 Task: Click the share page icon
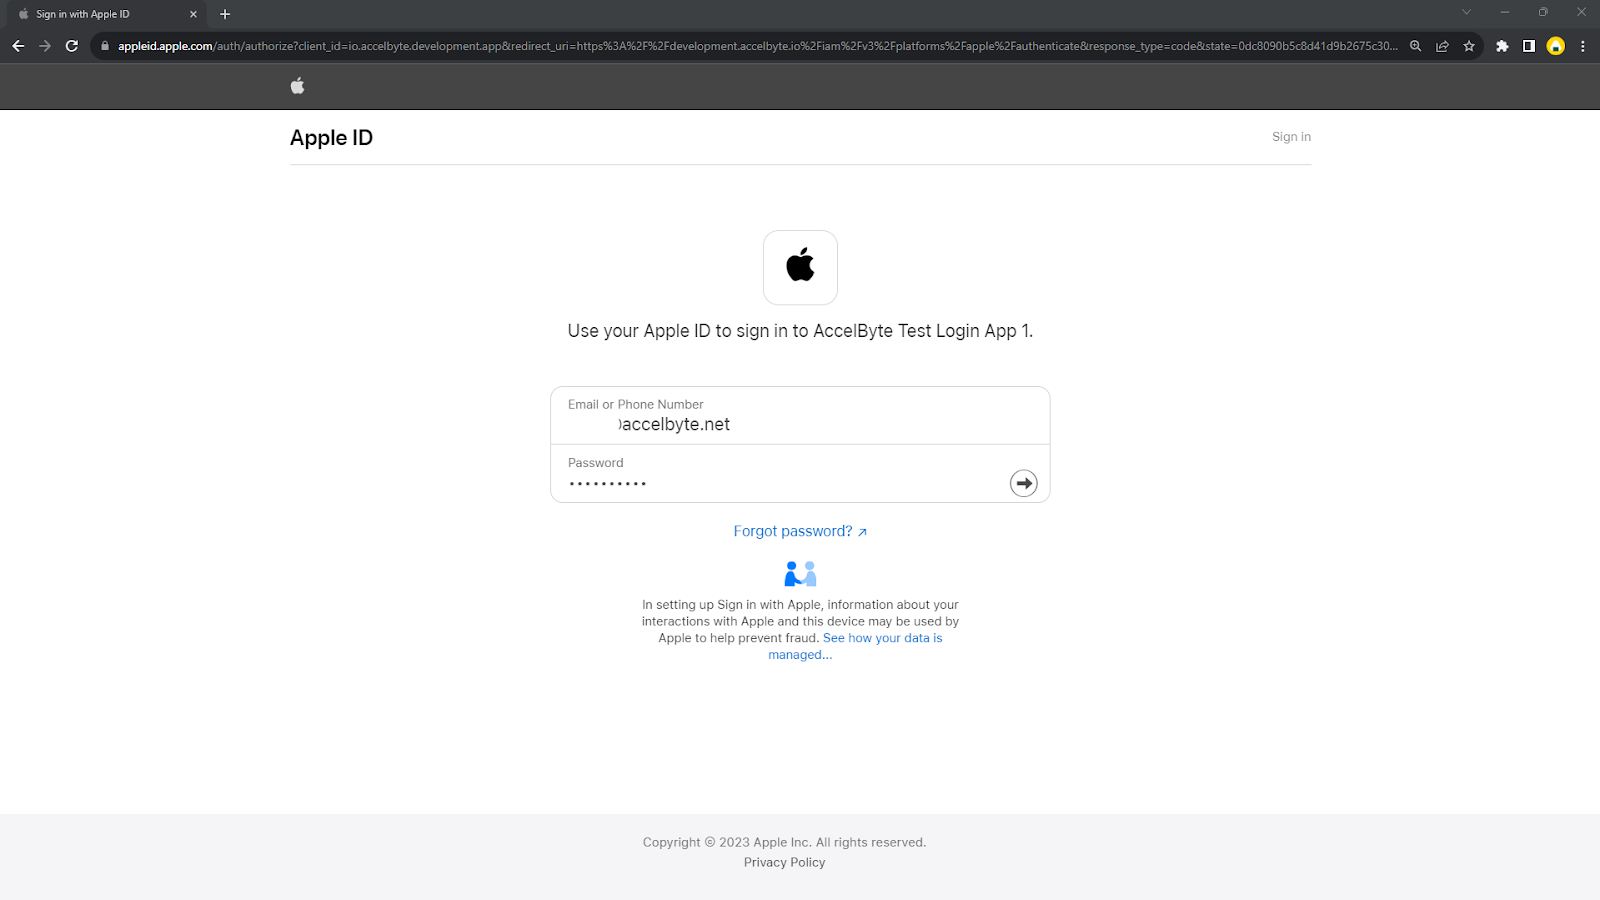1442,46
